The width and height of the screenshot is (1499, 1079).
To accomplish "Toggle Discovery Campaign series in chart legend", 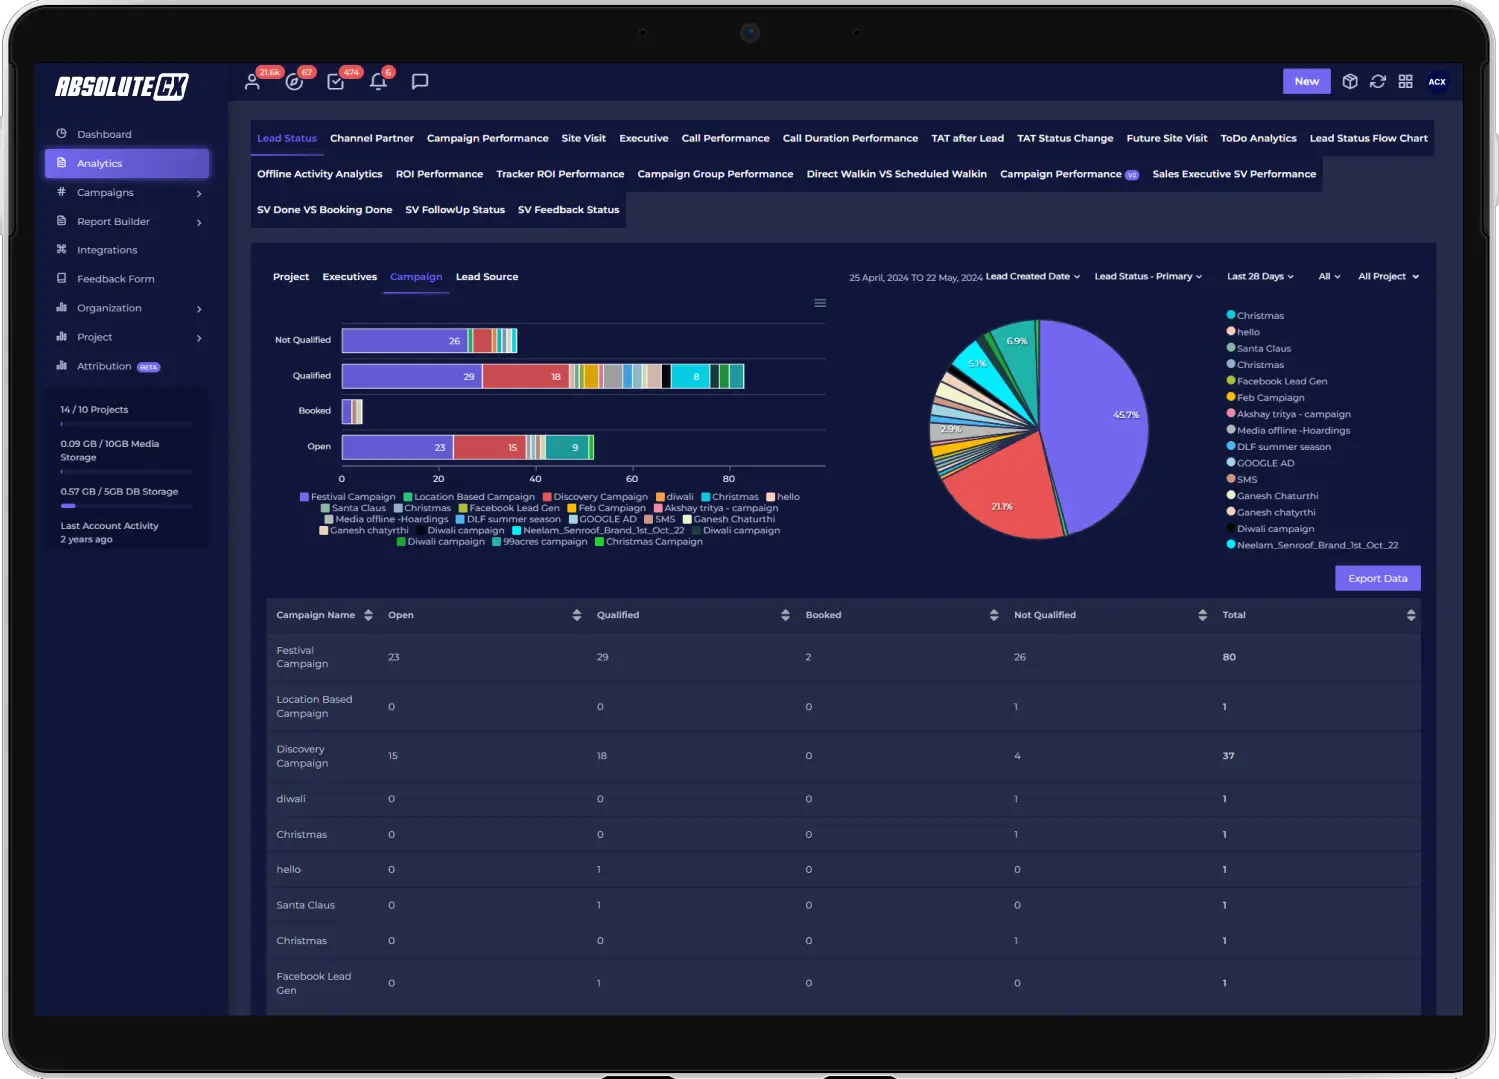I will 595,497.
